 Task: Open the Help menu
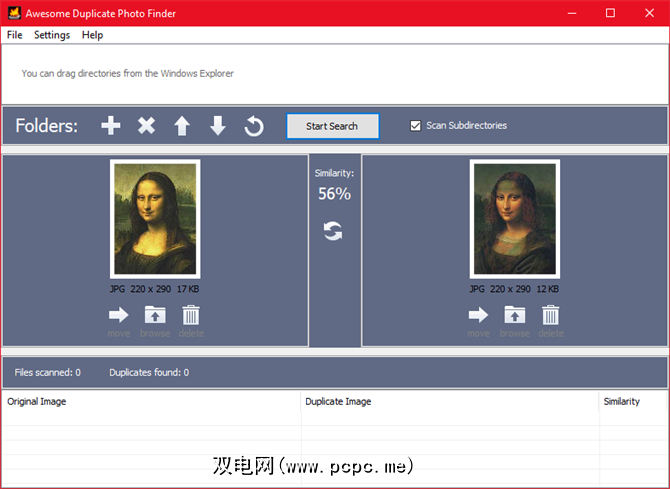(x=92, y=35)
